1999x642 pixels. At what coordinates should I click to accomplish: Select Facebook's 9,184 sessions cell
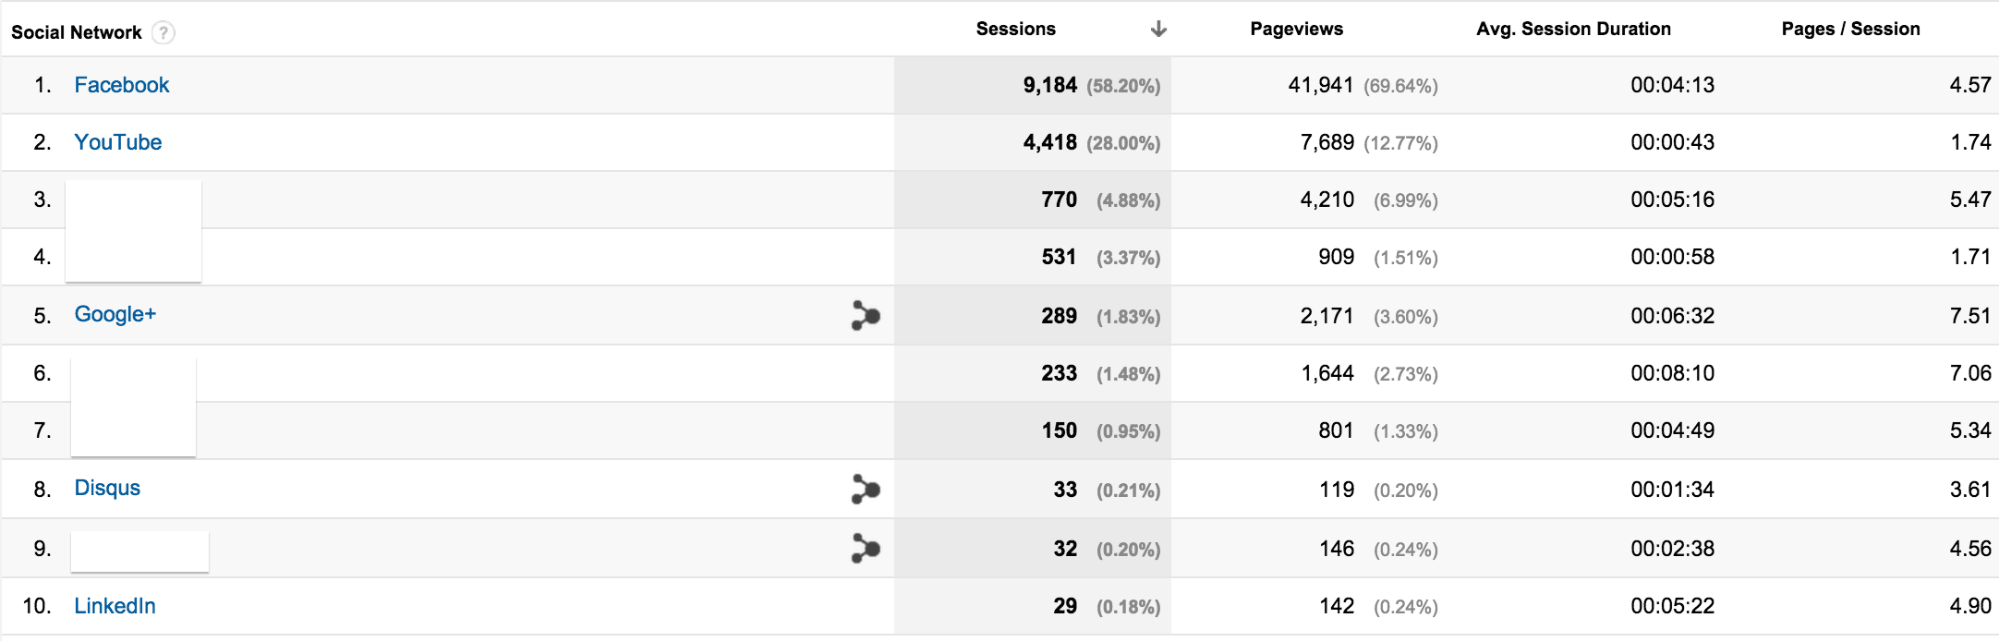[x=1050, y=85]
